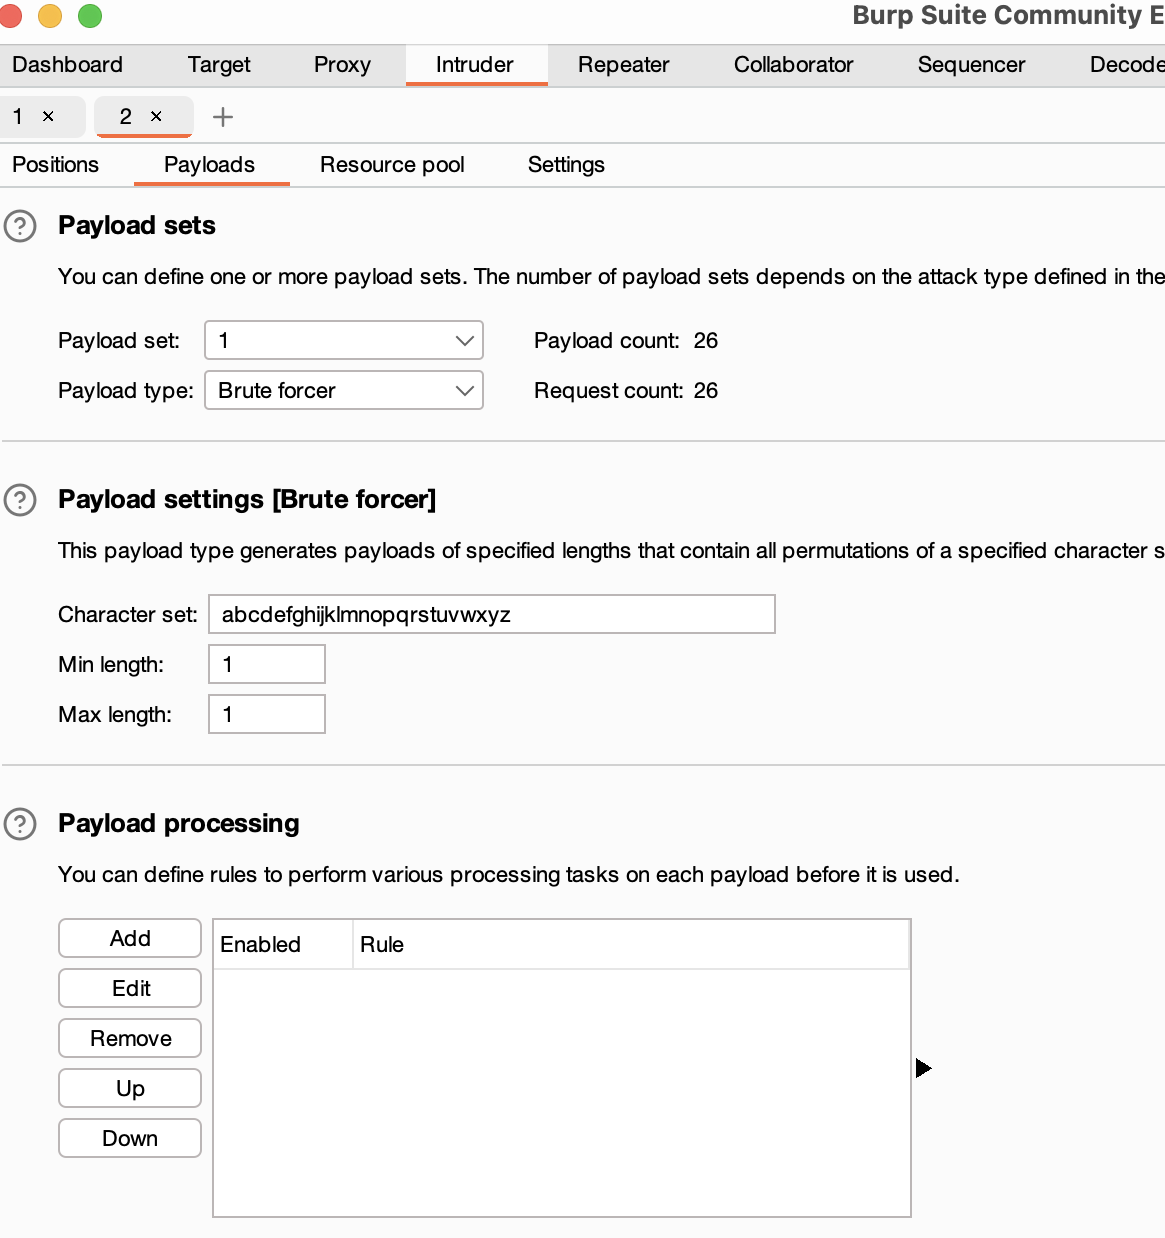Screen dimensions: 1165x1238
Task: Click Add payload processing rule
Action: pyautogui.click(x=130, y=938)
